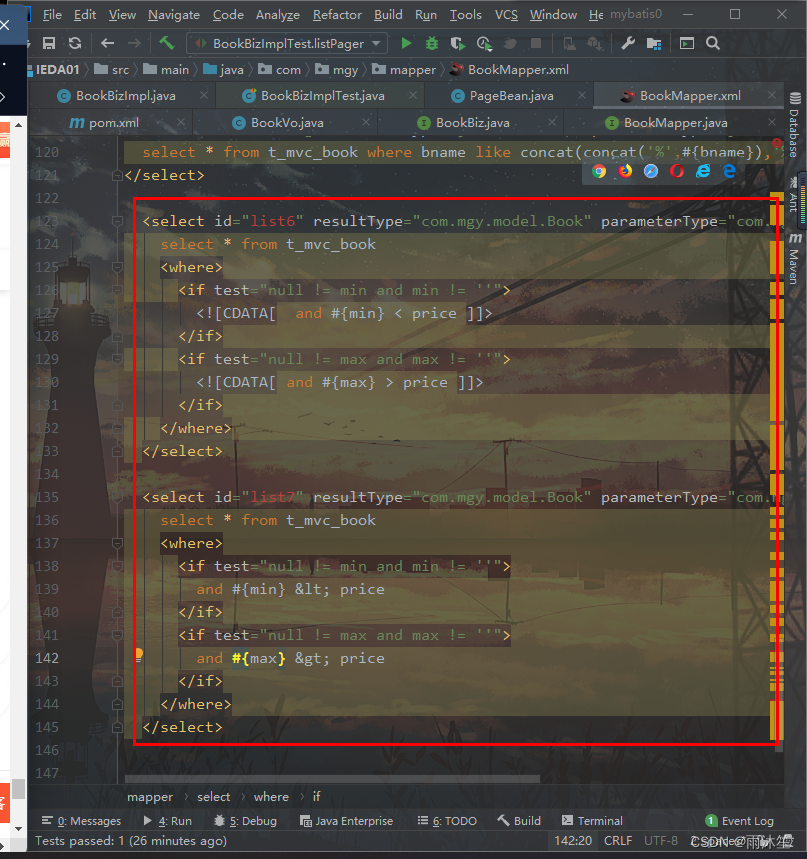Open run configuration dropdown BookBizImplTest.listPager
This screenshot has height=859, width=807.
287,43
